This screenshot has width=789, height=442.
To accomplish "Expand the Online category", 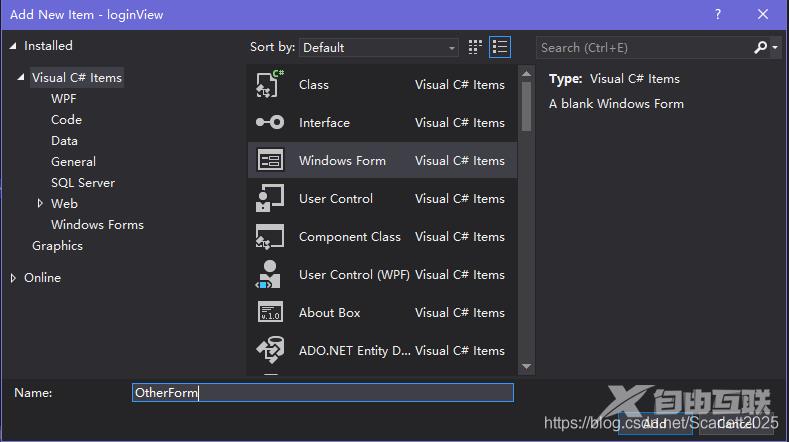I will [x=13, y=278].
